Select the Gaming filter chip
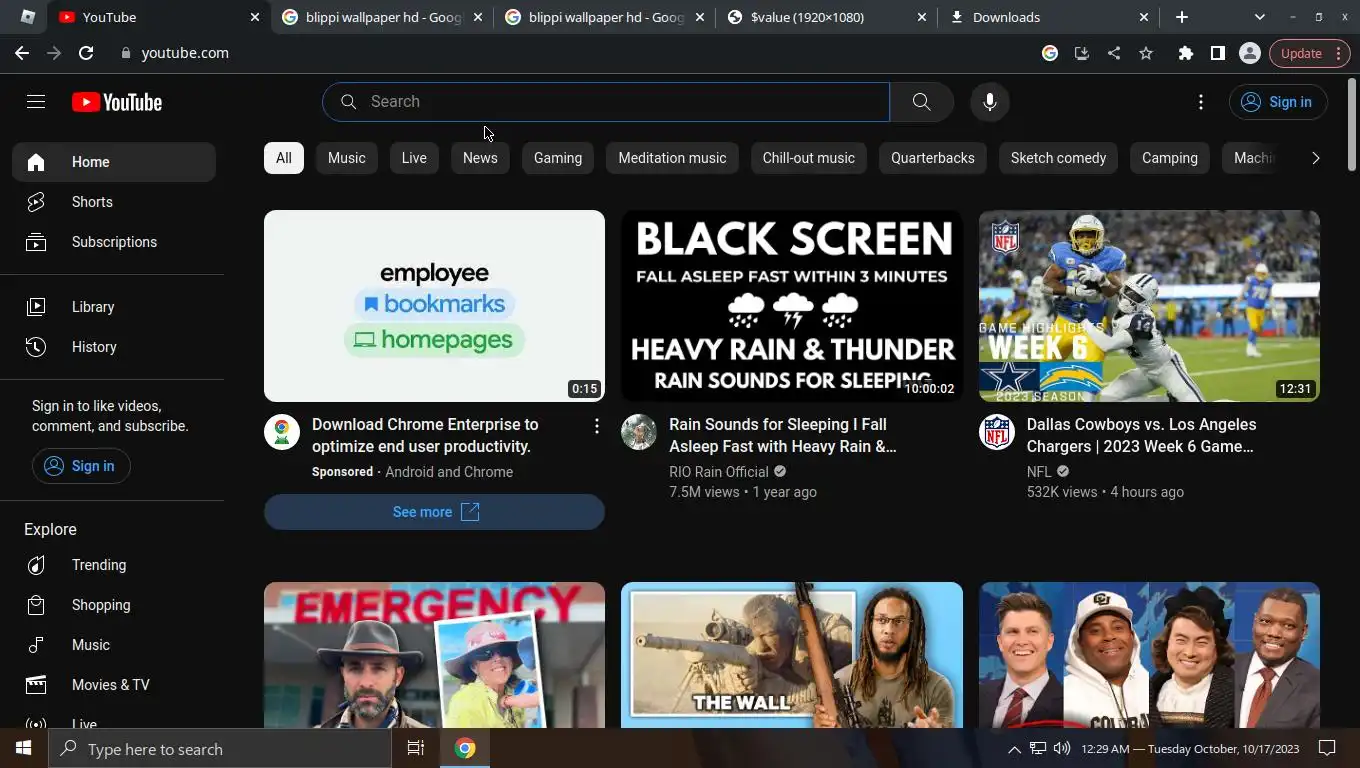Viewport: 1360px width, 768px height. tap(558, 158)
